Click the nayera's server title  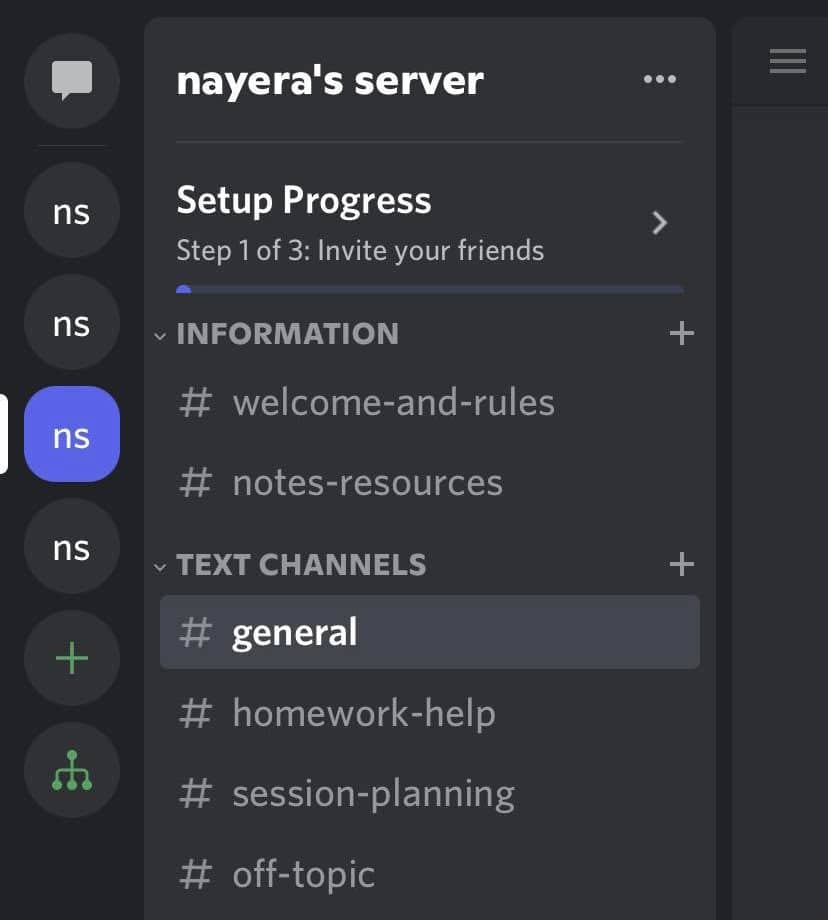click(330, 80)
